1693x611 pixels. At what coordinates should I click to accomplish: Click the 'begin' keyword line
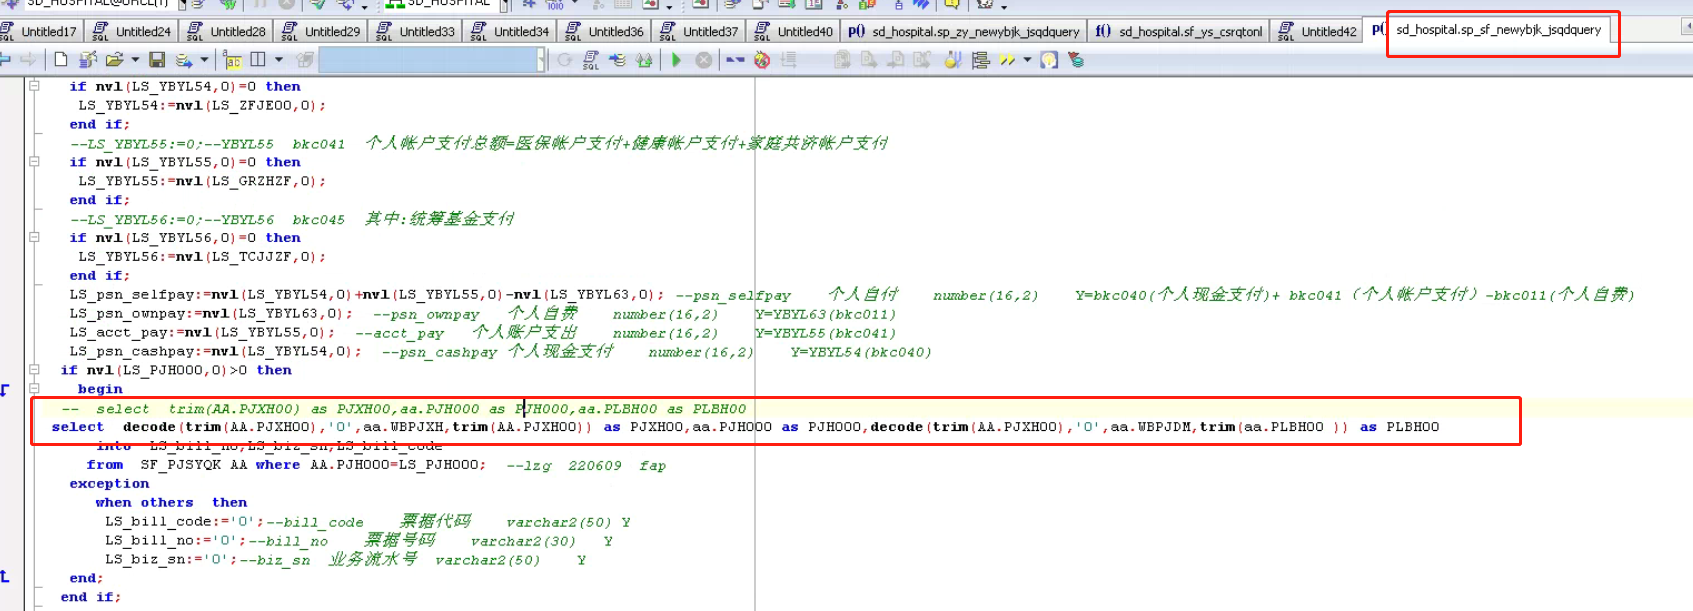pyautogui.click(x=100, y=389)
